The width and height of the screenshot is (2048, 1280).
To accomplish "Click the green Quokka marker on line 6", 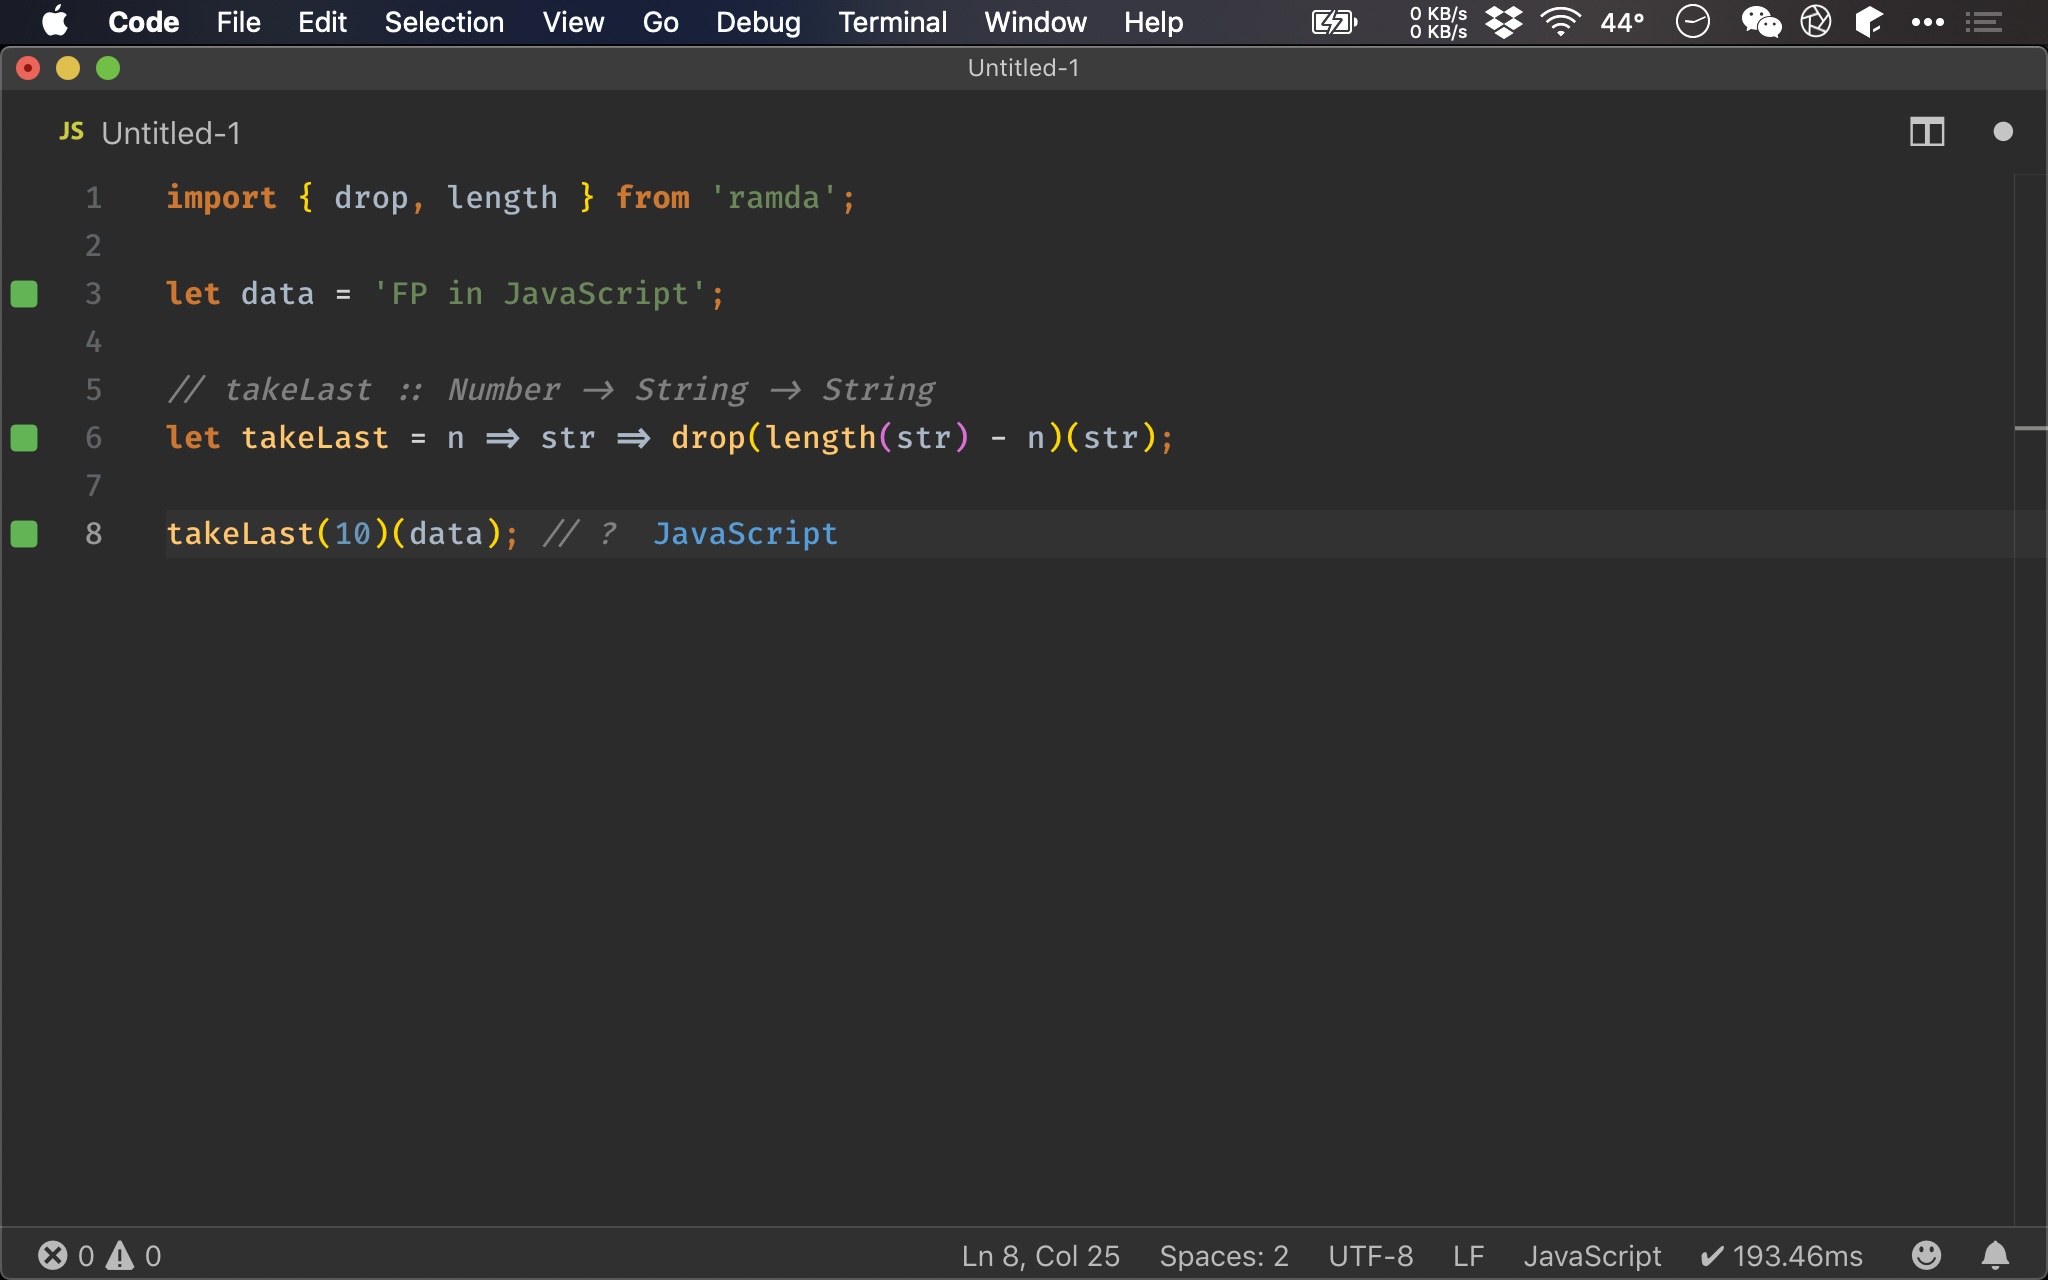I will 24,438.
